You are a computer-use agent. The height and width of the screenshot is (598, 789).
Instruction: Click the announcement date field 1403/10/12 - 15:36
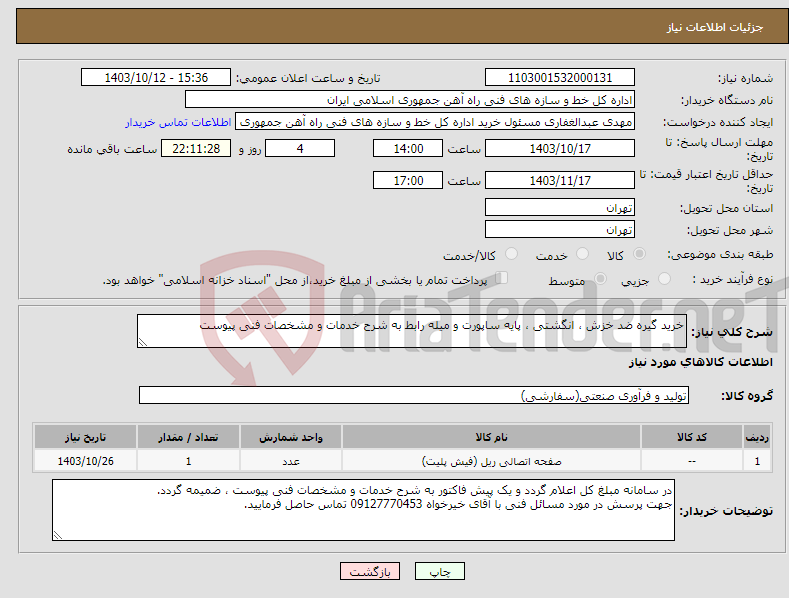(156, 78)
